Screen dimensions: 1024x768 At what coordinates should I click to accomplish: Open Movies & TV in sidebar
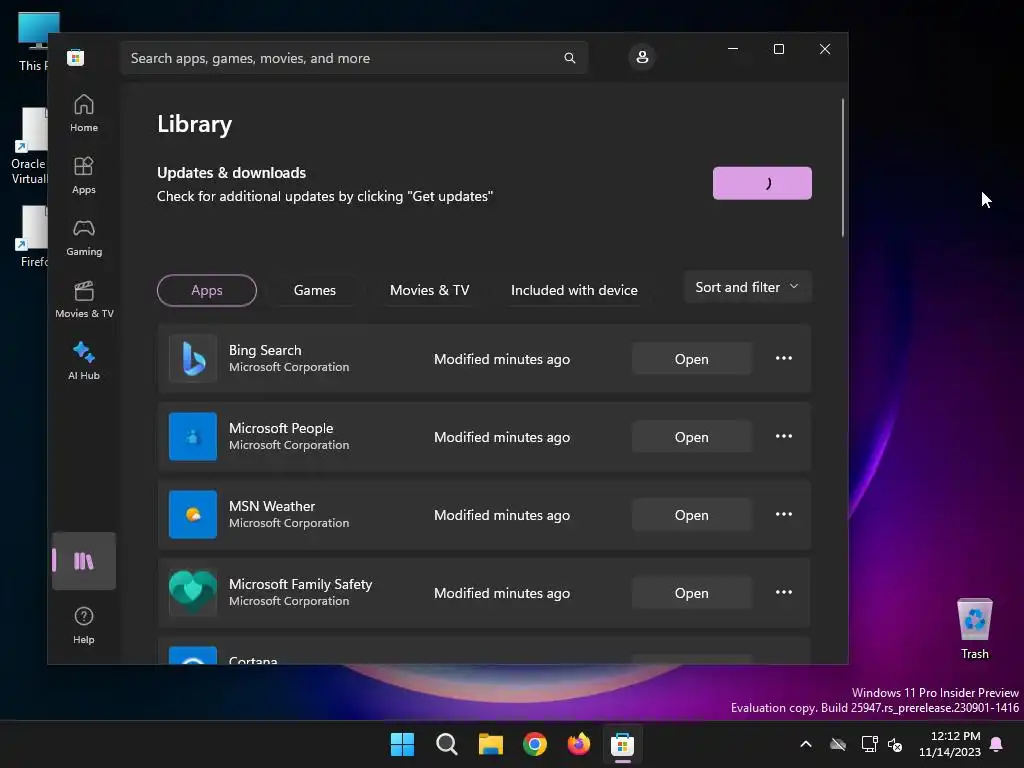click(84, 299)
